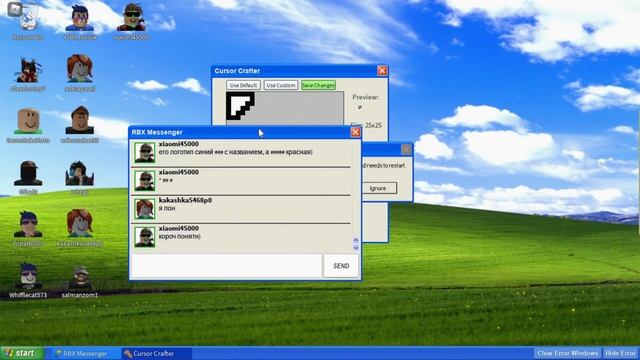Open the blue-haired avatar icon beside the Recycle Bin
Viewport: 640px width, 360px height.
click(x=80, y=19)
